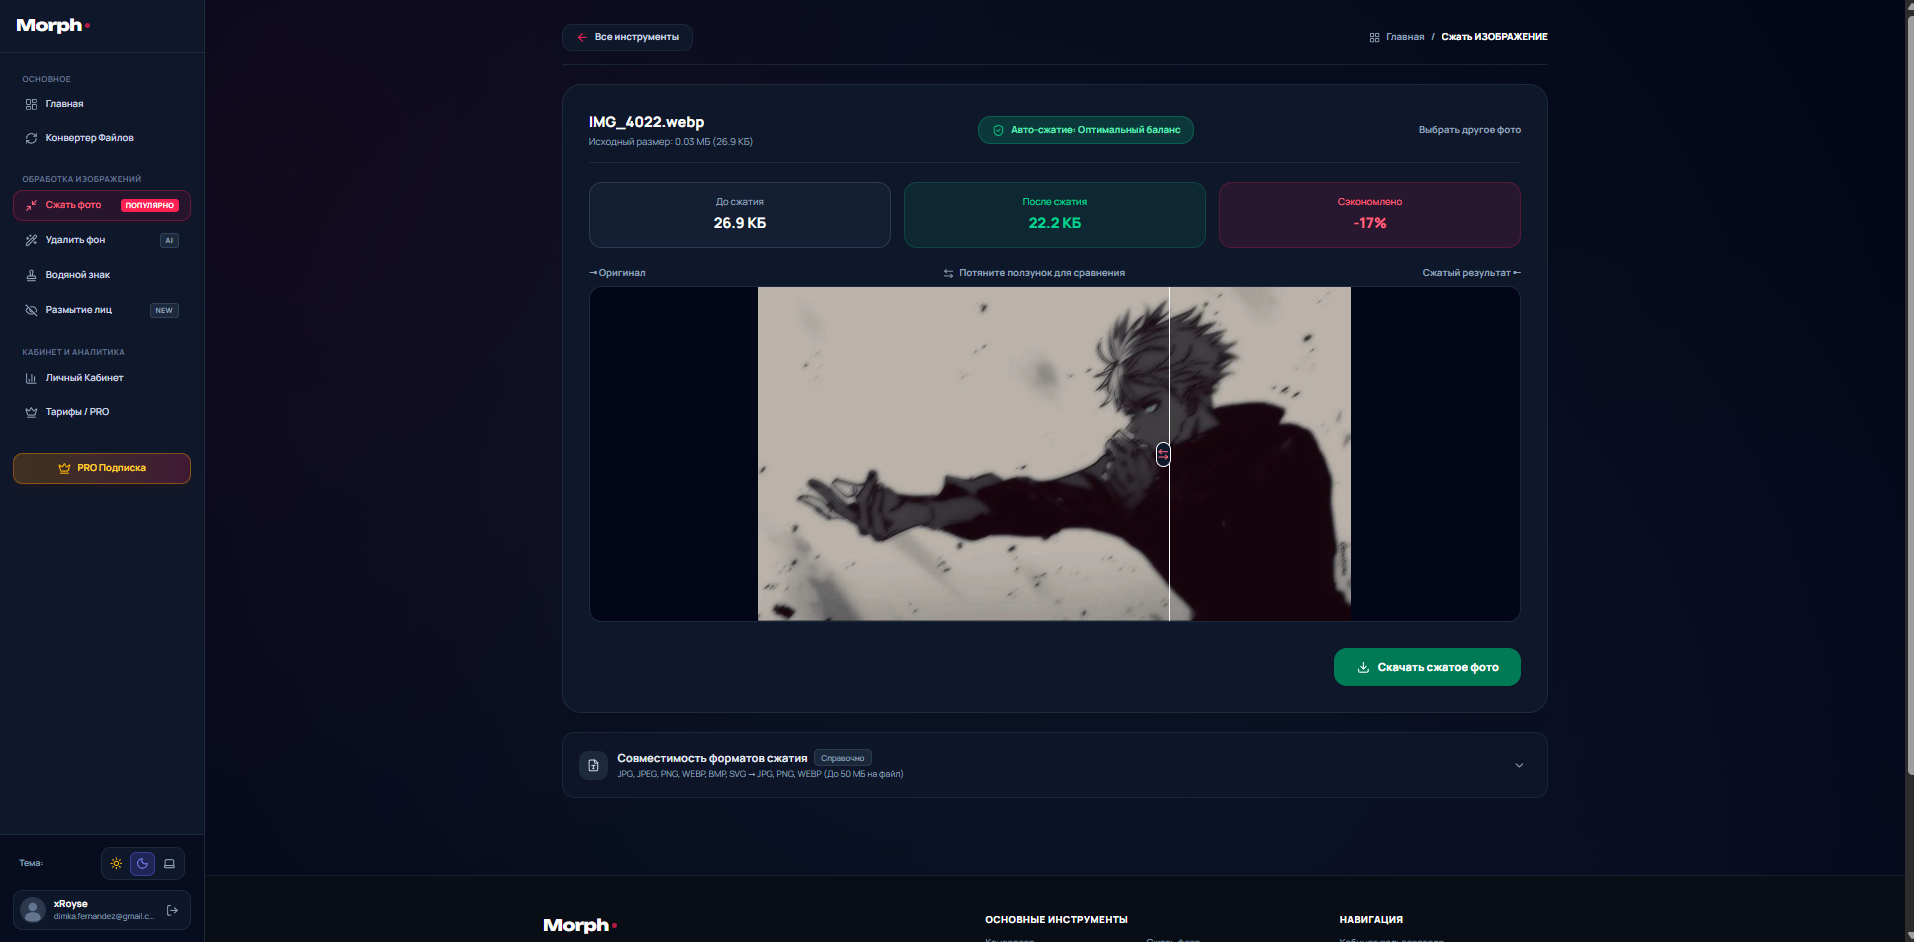Open the Удалить фон tool
This screenshot has height=942, width=1914.
[x=102, y=240]
